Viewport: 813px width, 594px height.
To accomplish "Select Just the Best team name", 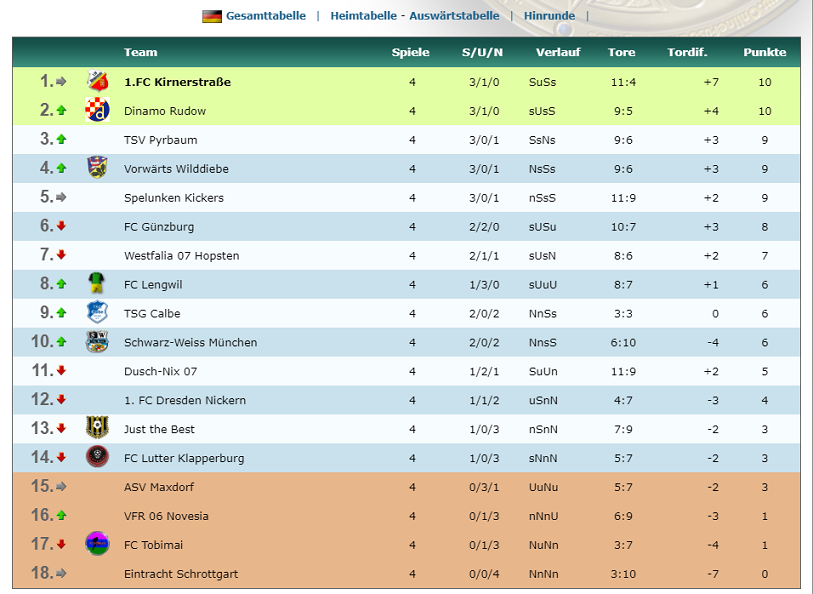I will pyautogui.click(x=159, y=430).
